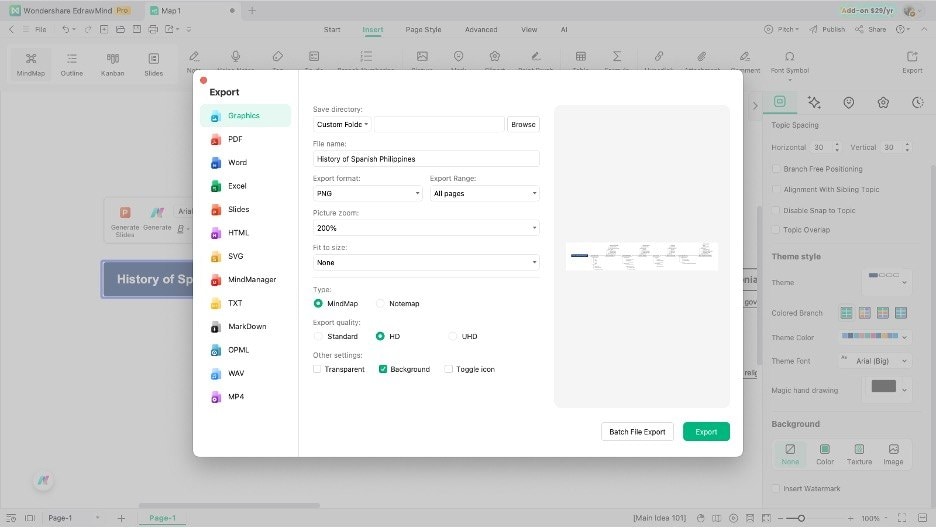Click the export preview thumbnail
936x528 pixels.
point(642,257)
